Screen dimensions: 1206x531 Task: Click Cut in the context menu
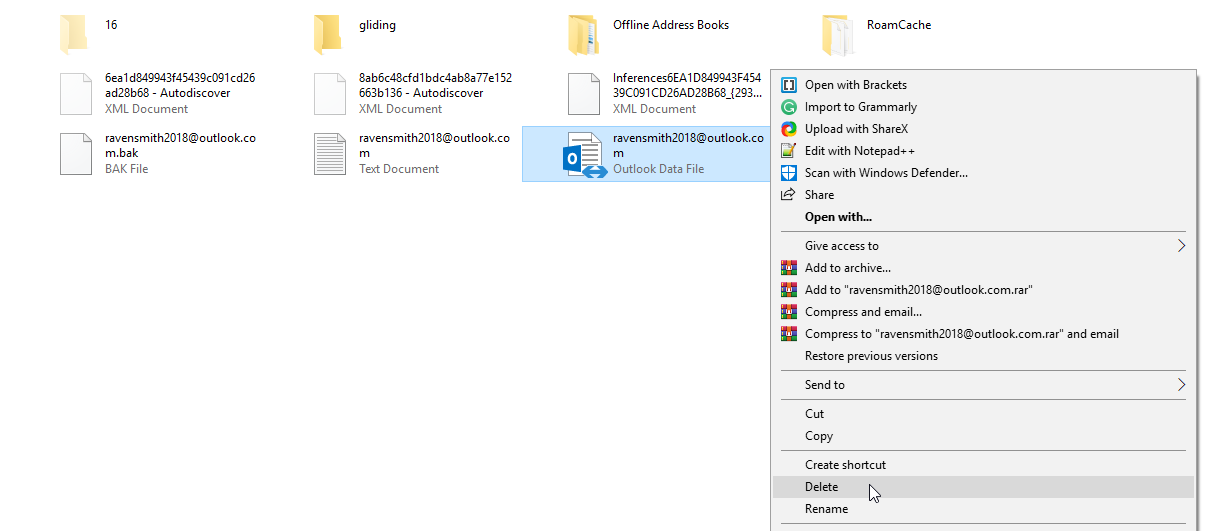(814, 414)
